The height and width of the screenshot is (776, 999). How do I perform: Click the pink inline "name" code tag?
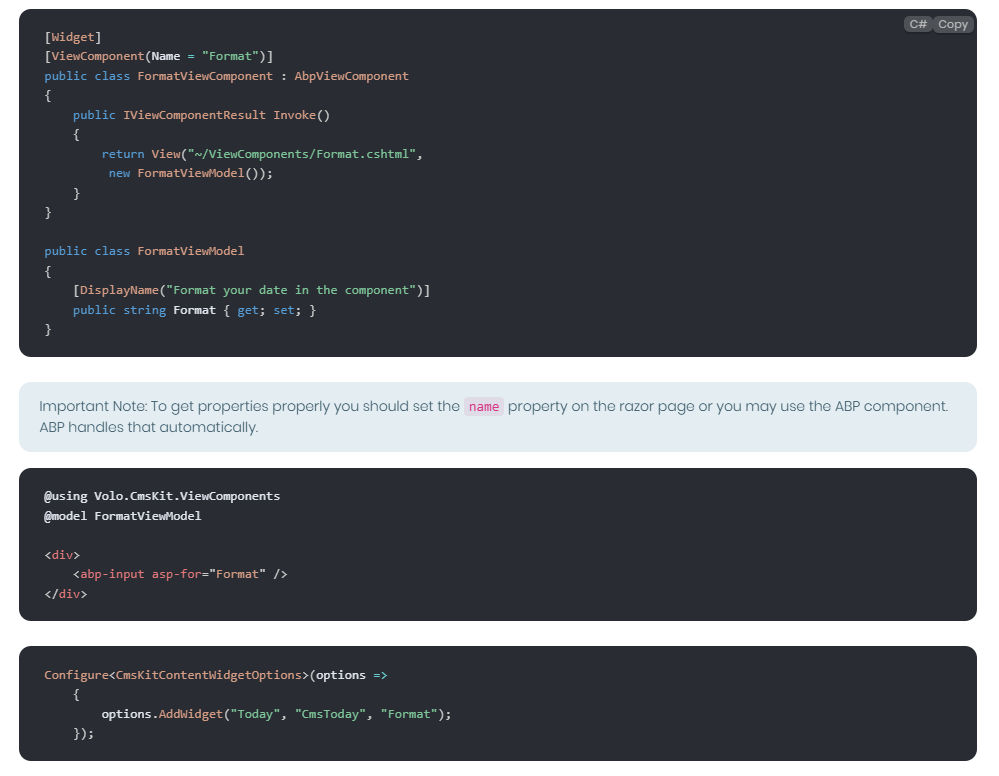[484, 407]
